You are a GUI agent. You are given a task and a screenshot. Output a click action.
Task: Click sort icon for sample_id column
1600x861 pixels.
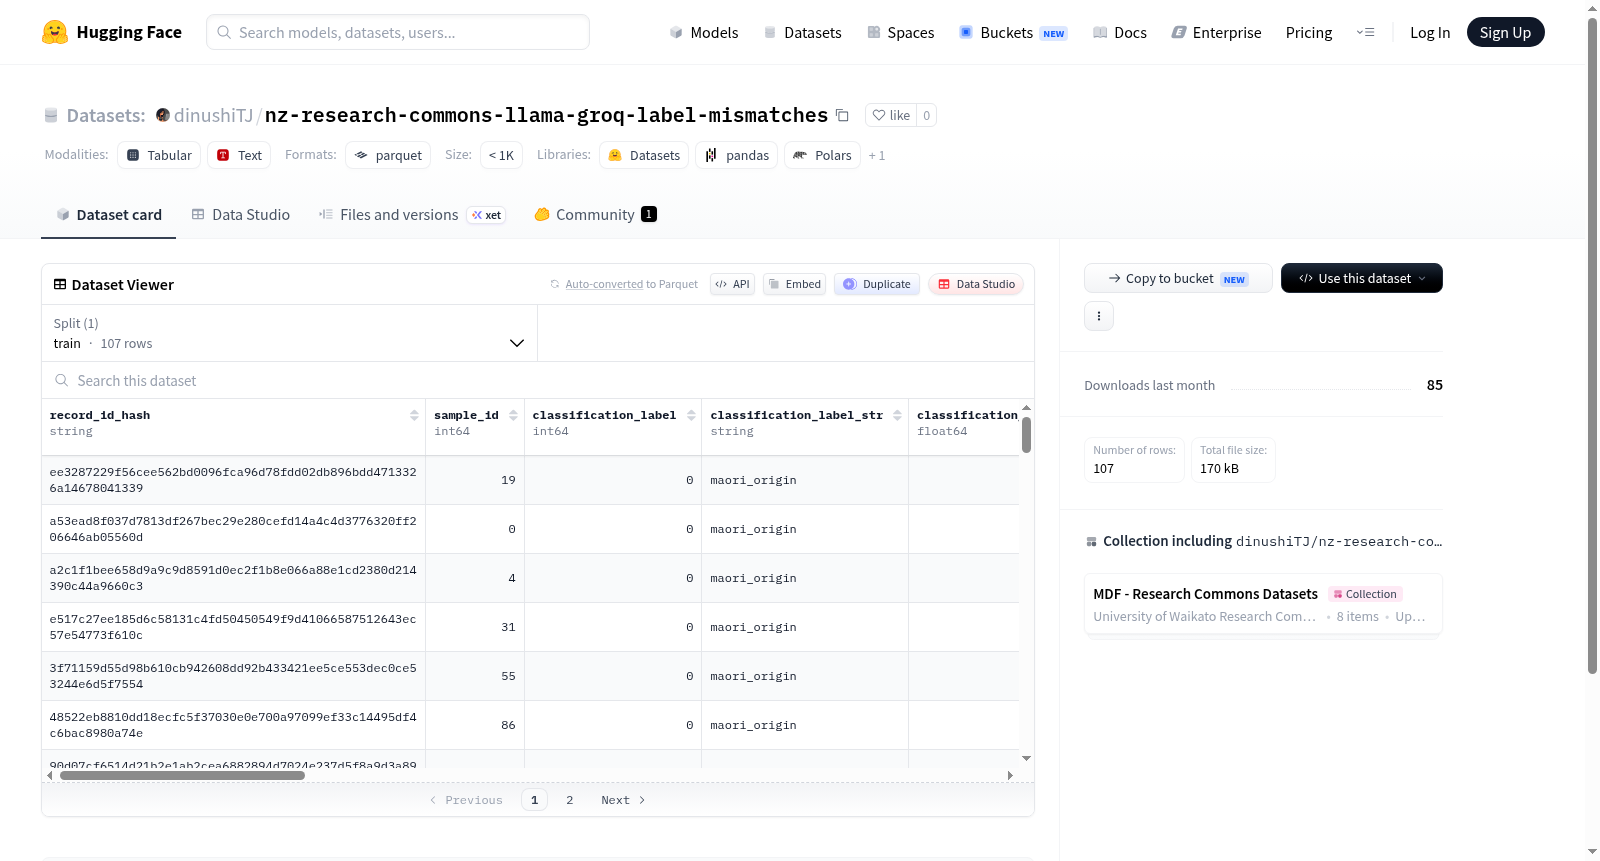coord(513,415)
